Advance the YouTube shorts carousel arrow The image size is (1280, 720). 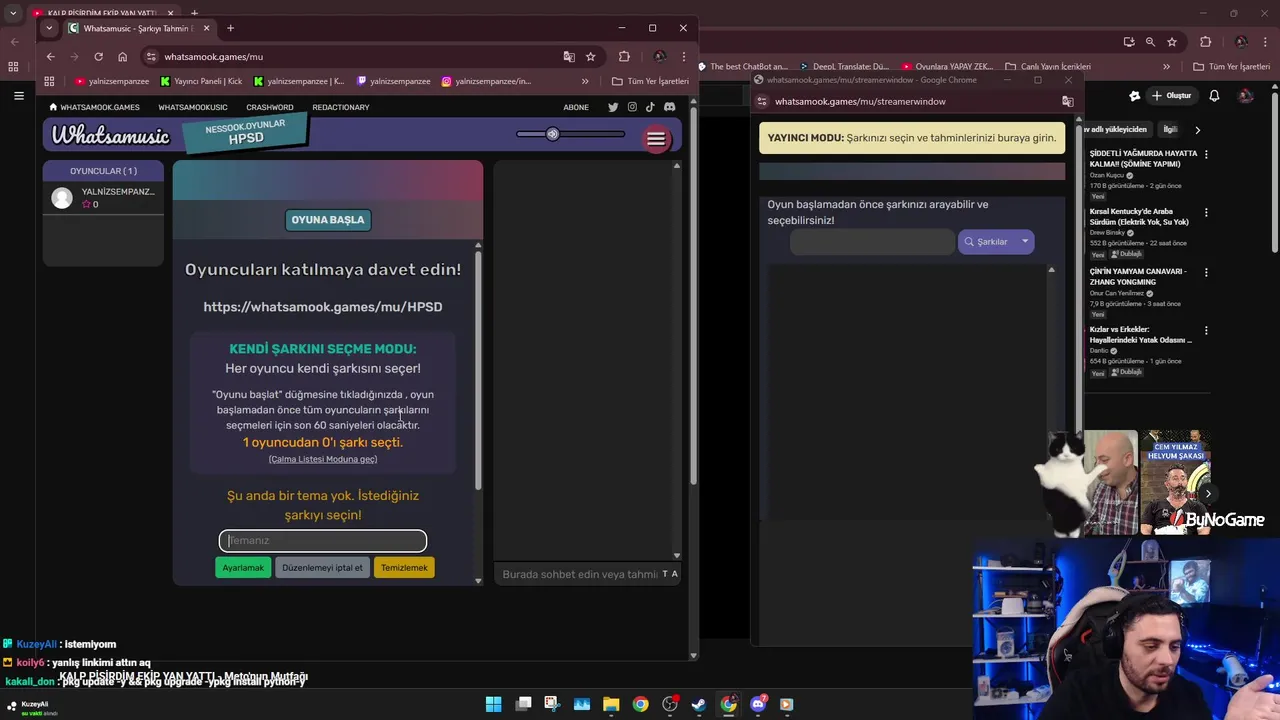1208,493
